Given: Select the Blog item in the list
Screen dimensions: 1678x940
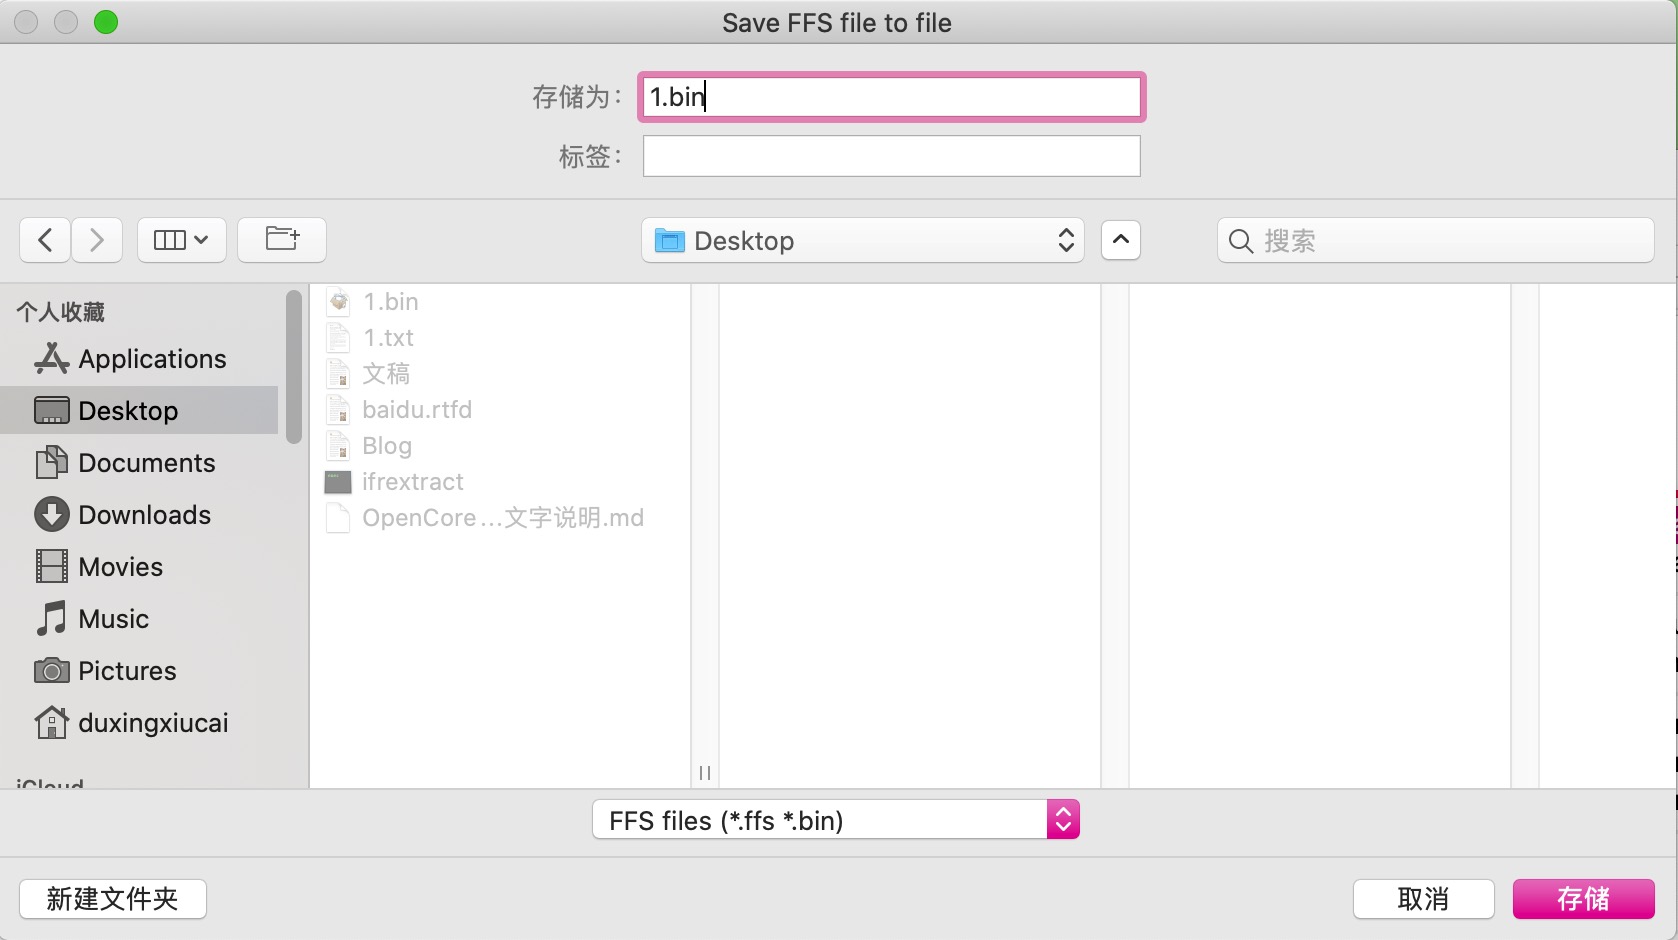Looking at the screenshot, I should [500, 446].
